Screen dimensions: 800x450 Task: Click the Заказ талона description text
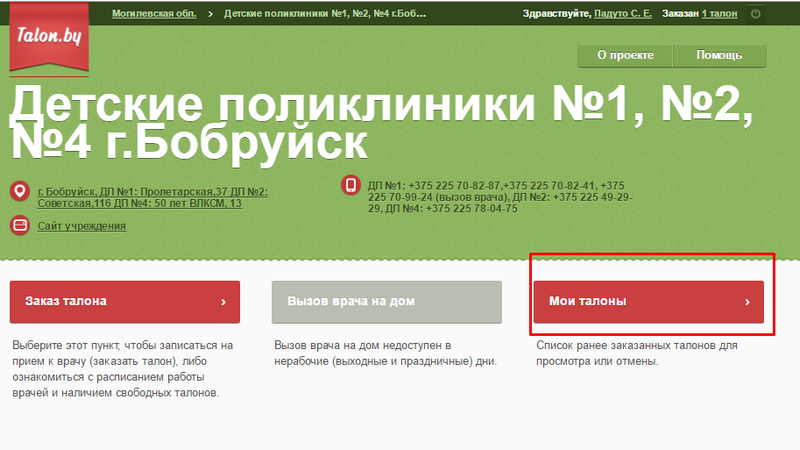[x=122, y=369]
